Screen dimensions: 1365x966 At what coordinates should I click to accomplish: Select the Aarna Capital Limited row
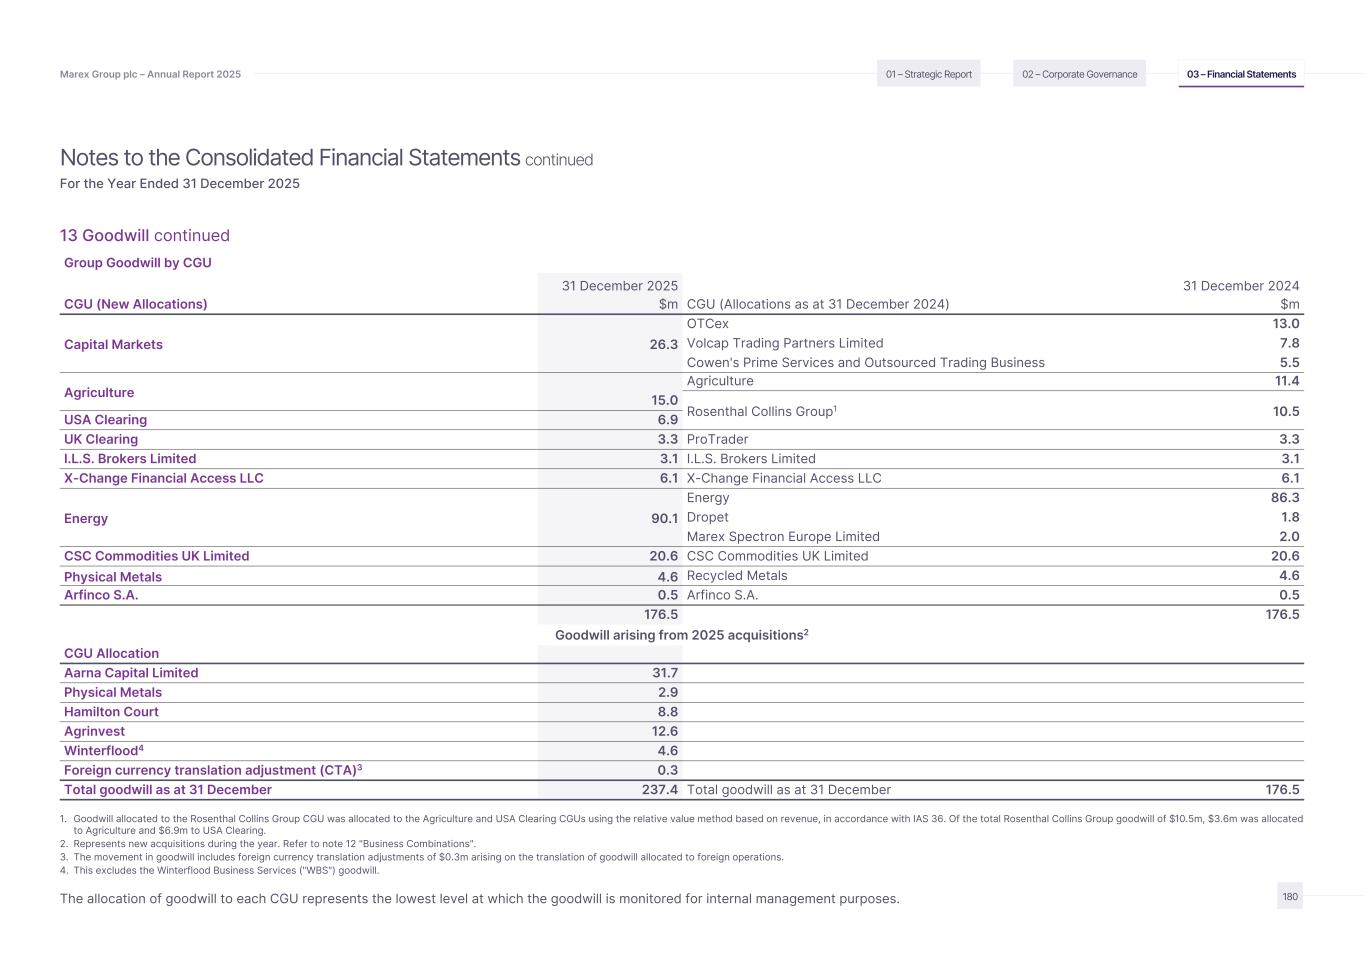[131, 673]
